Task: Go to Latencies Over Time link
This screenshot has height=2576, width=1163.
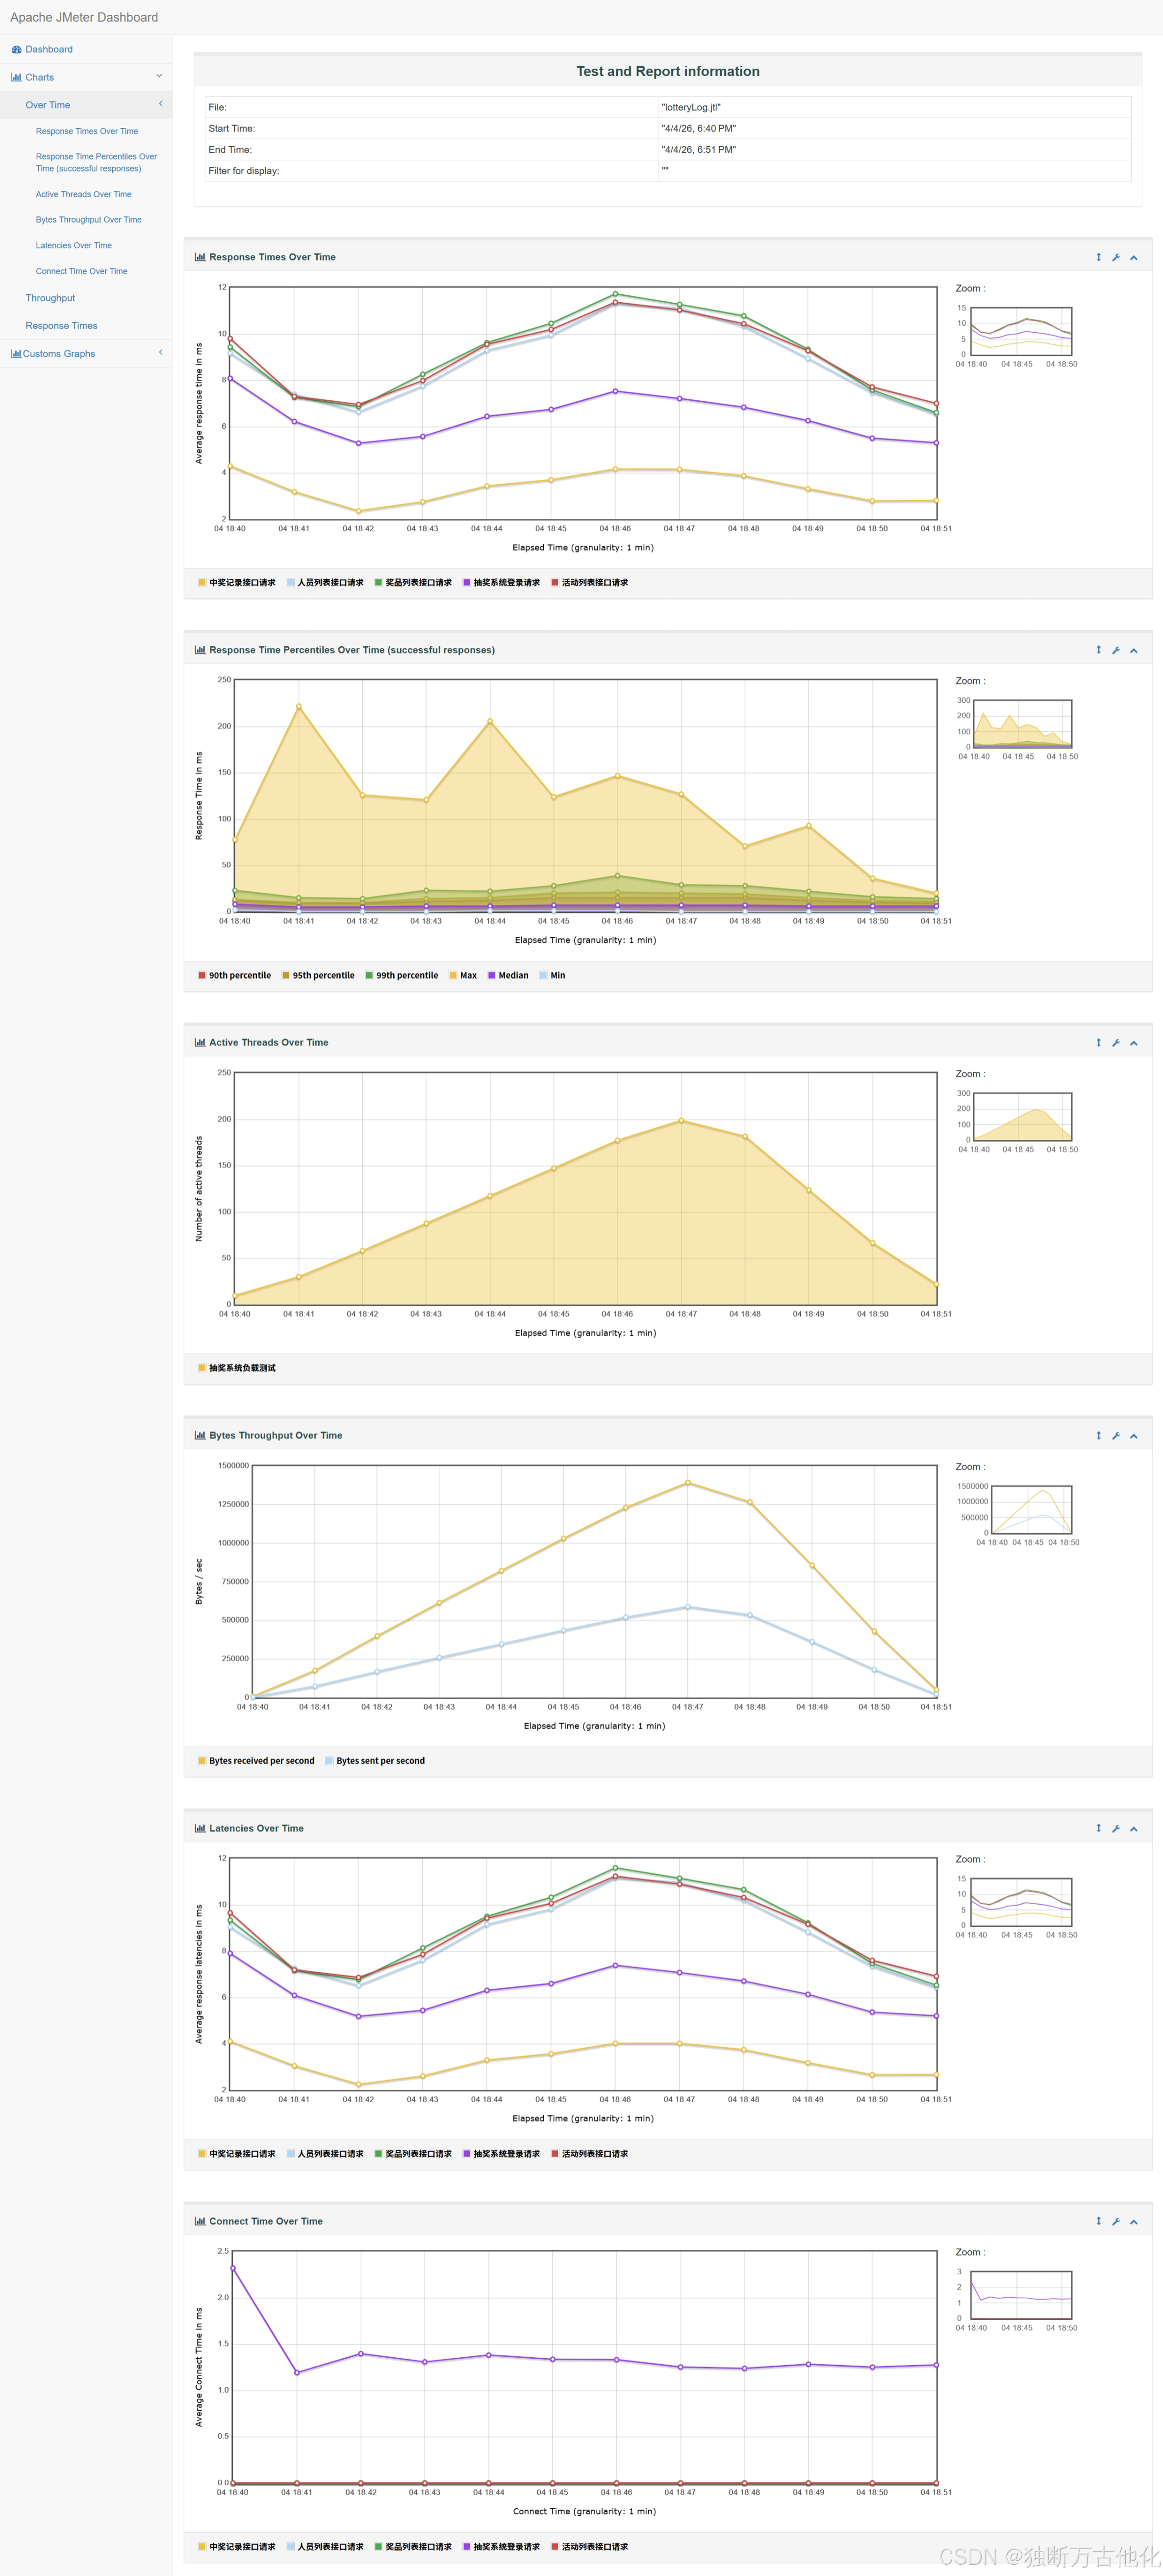Action: [x=73, y=245]
